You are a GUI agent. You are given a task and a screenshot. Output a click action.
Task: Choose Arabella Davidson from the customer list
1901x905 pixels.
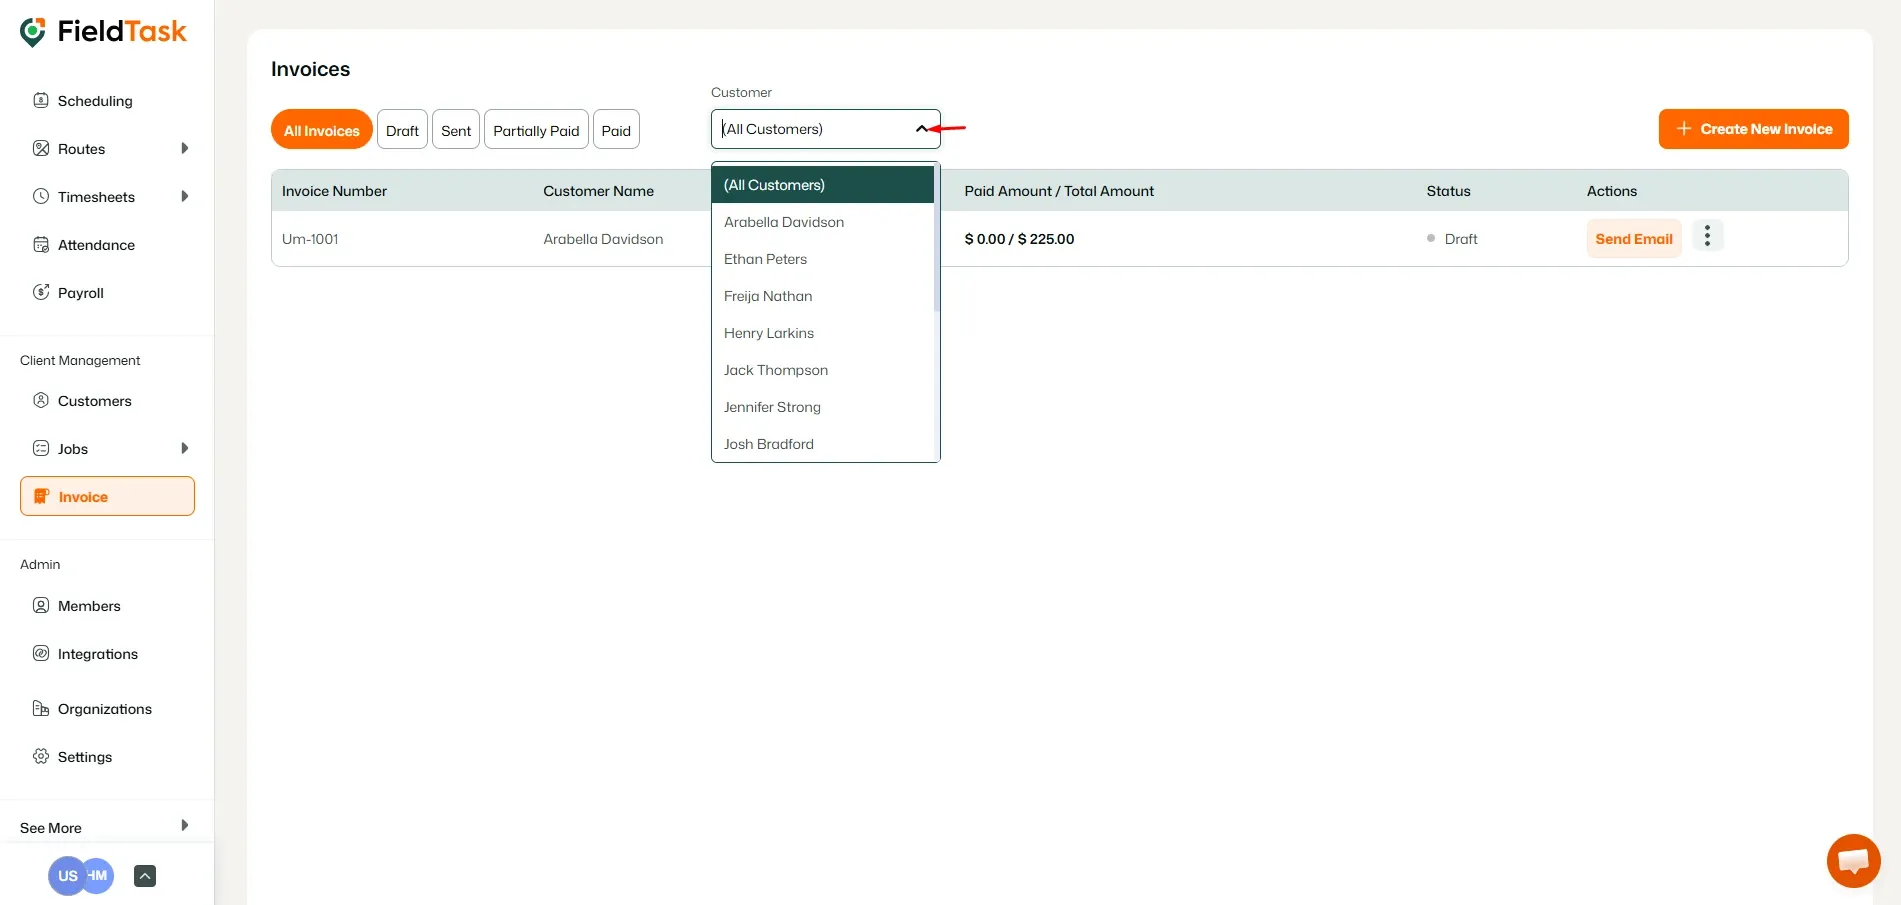click(823, 222)
